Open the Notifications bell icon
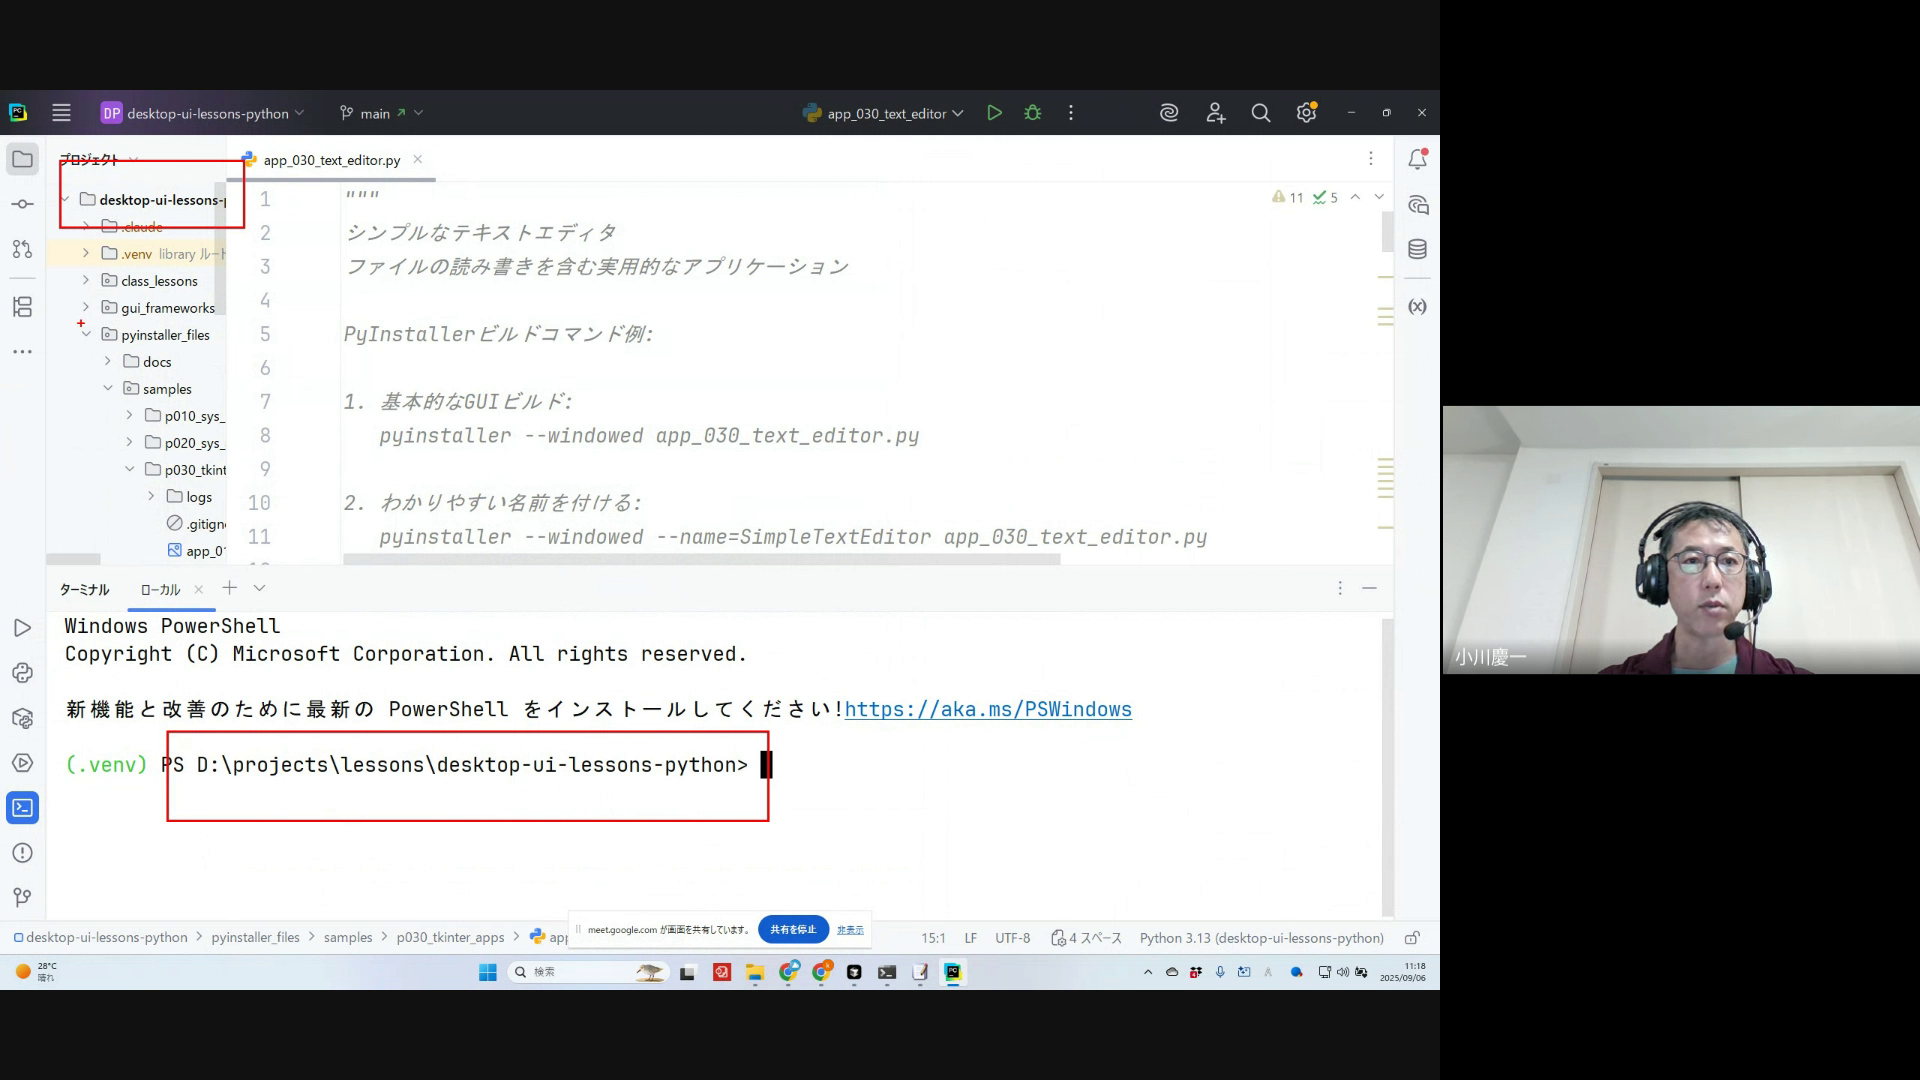This screenshot has width=1920, height=1080. 1417,159
